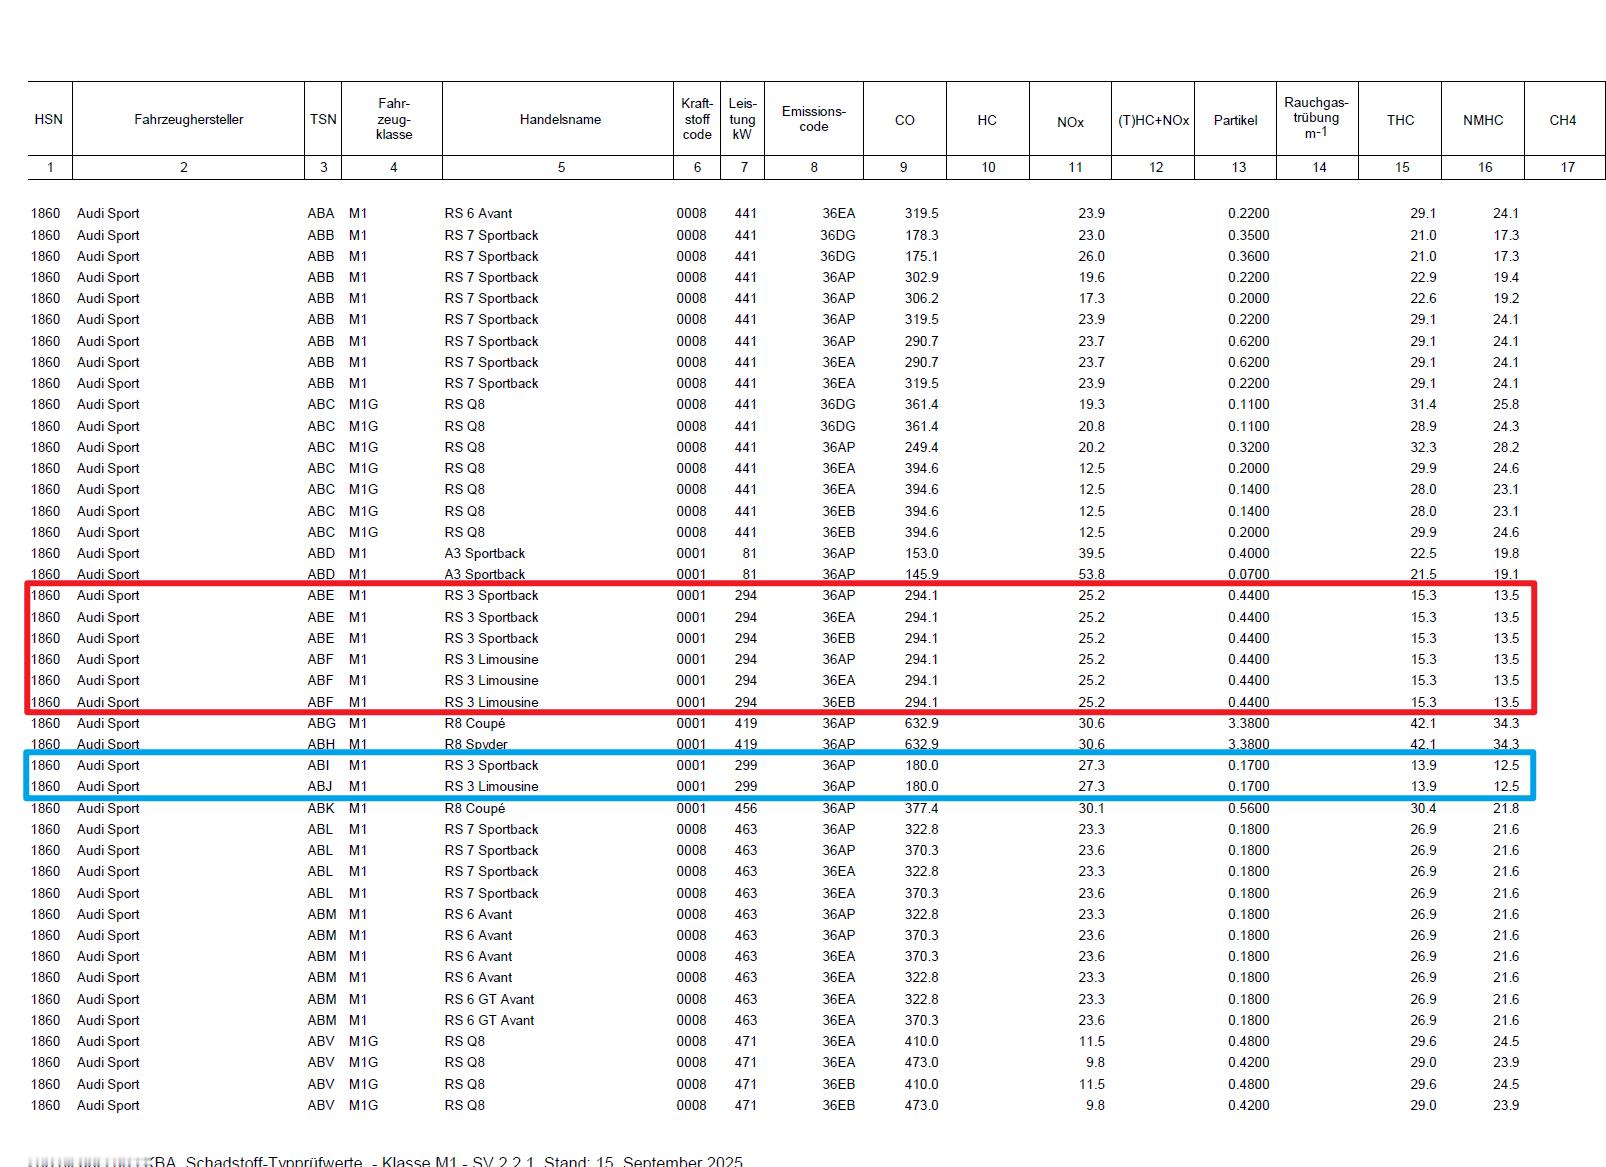Screen dimensions: 1606x1167
Task: Click the NOx value 26.0
Action: click(1091, 256)
